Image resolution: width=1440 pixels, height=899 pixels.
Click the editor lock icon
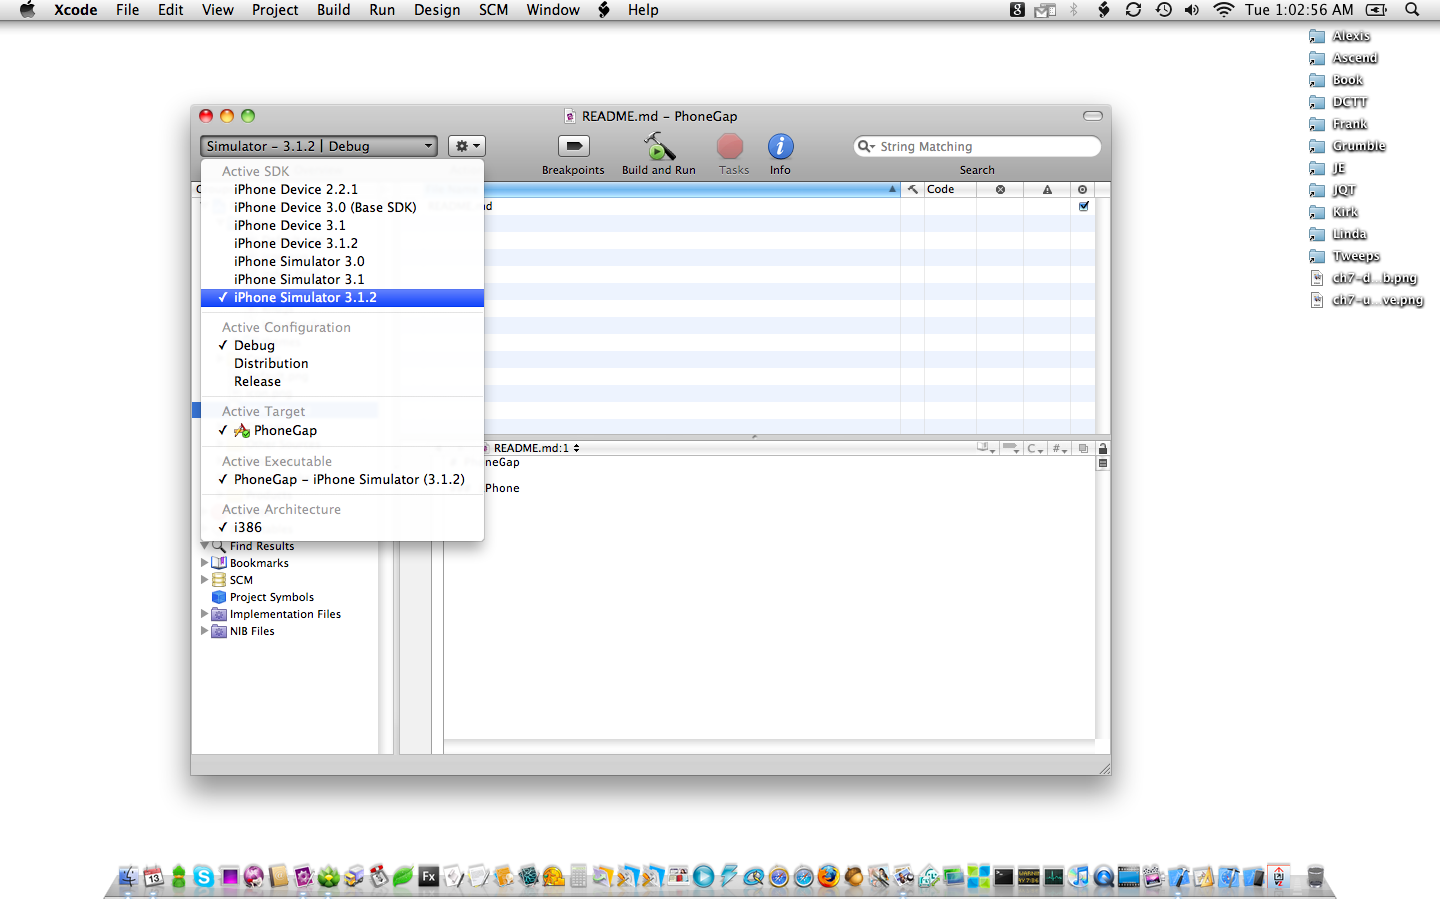tap(1103, 449)
